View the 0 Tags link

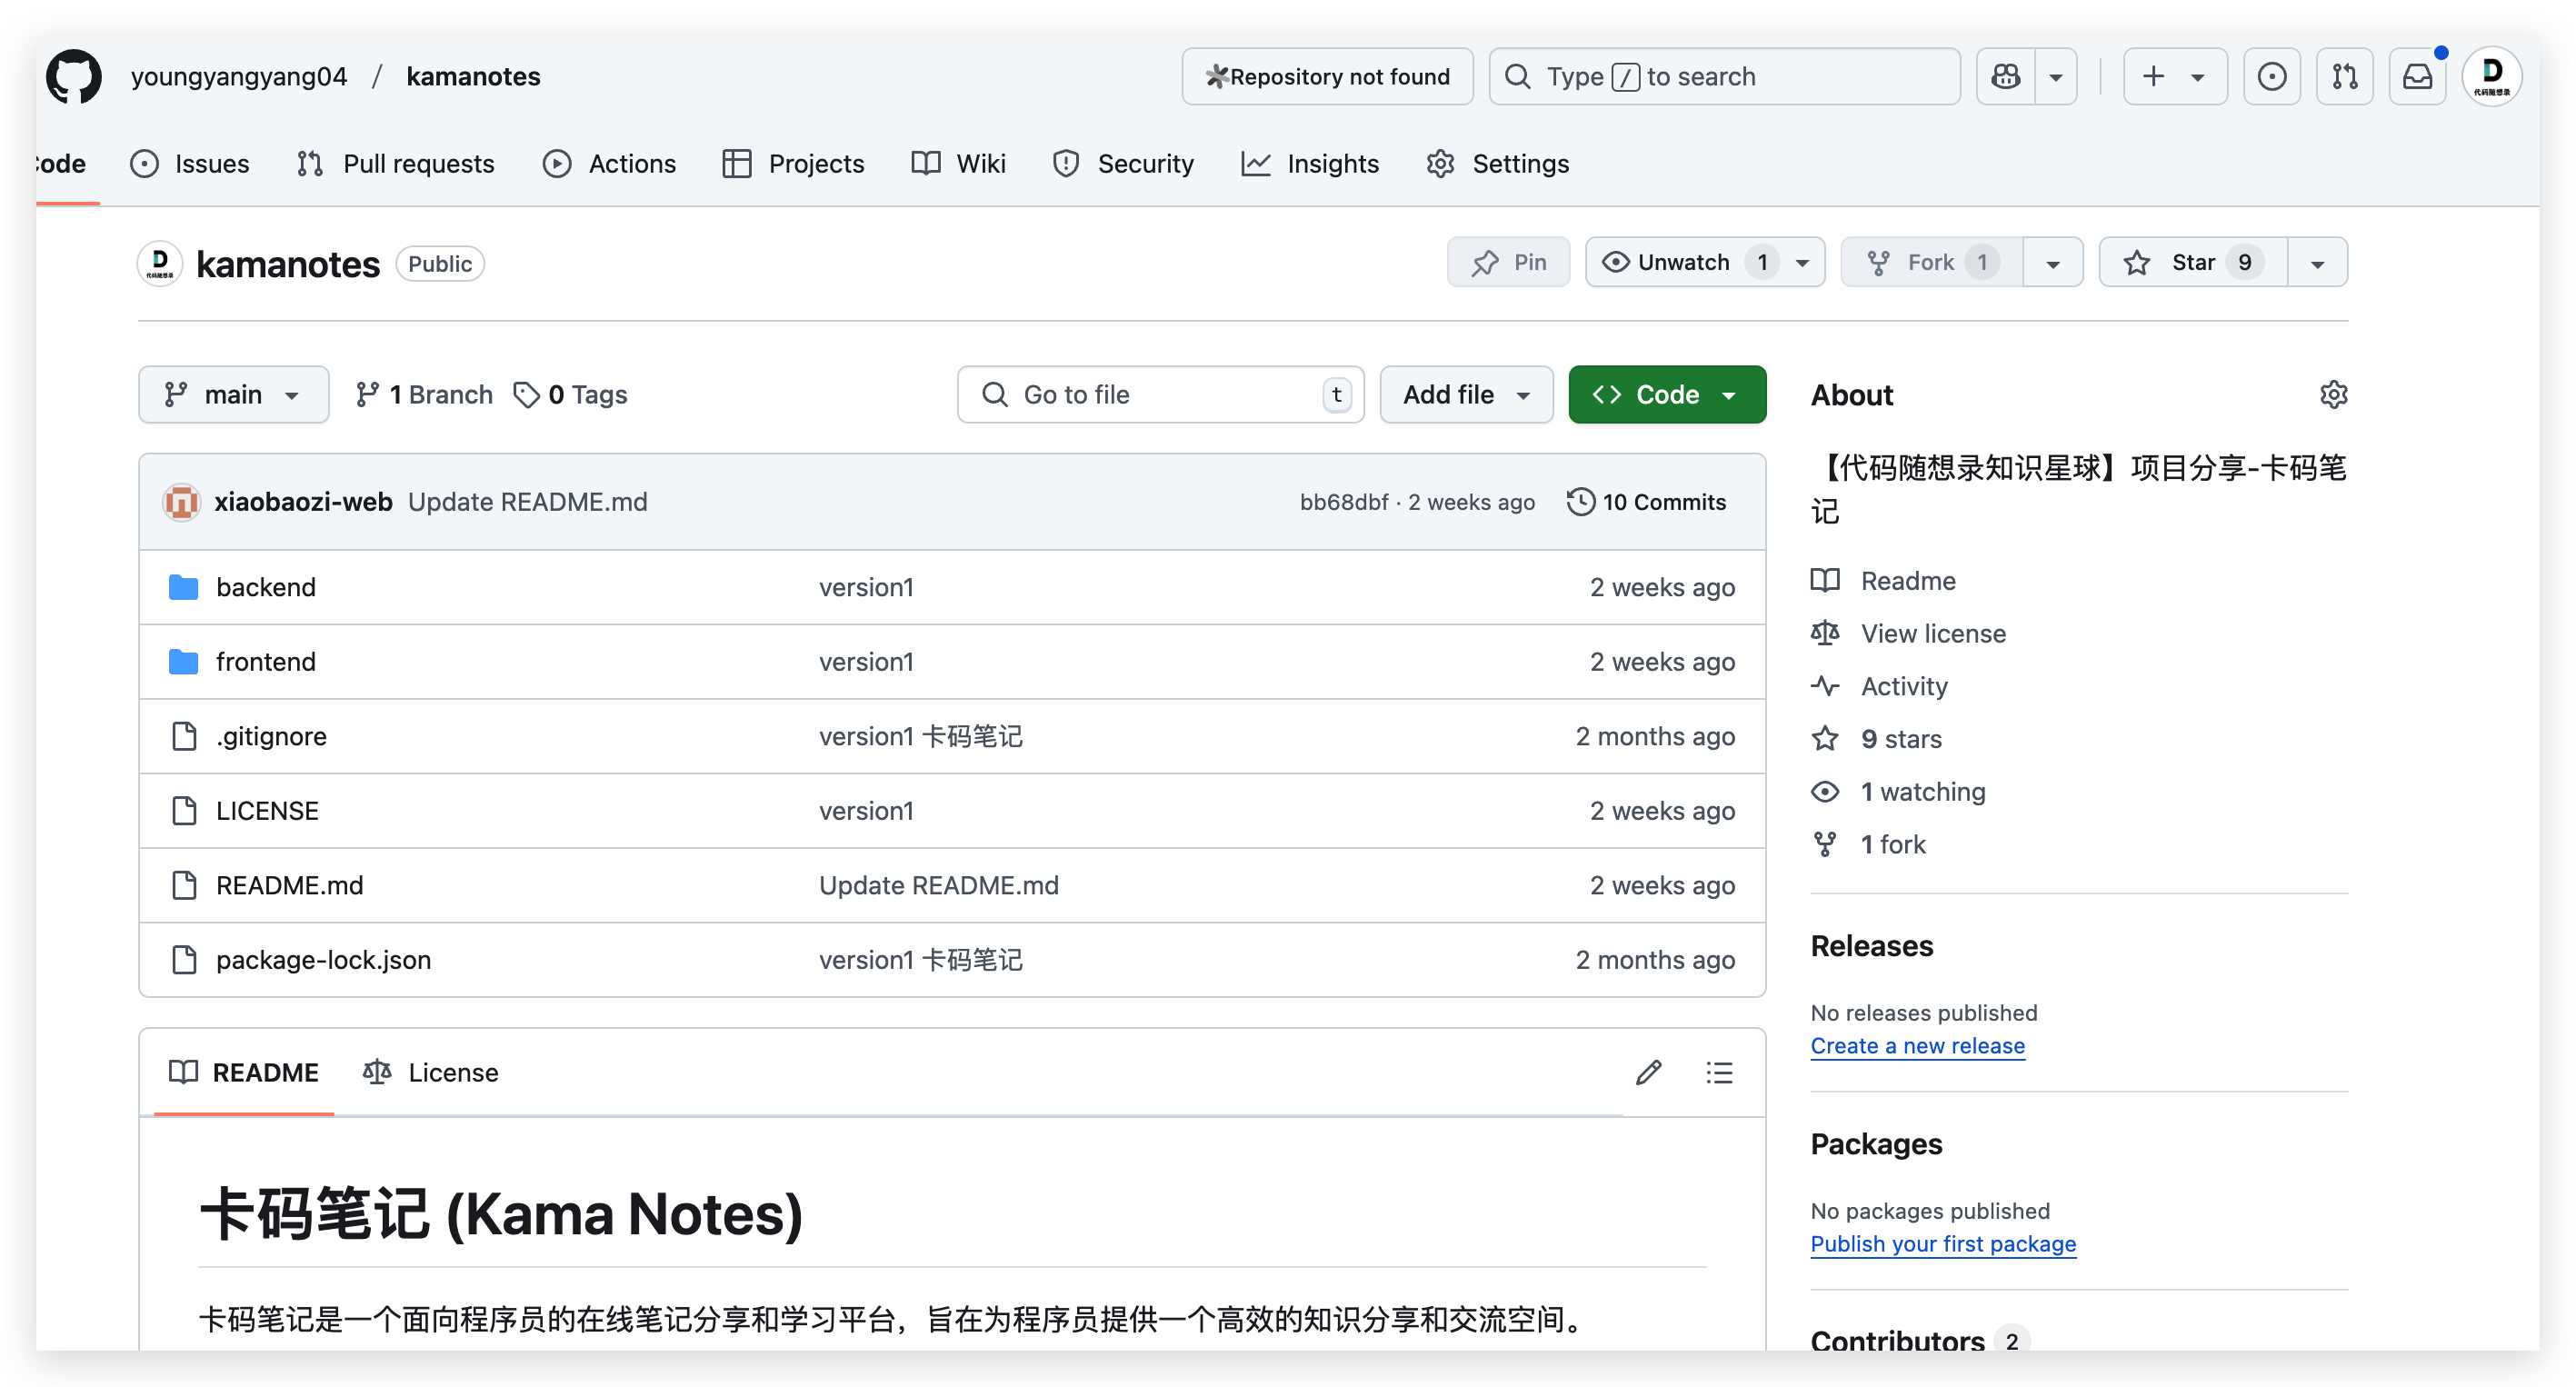(x=570, y=394)
